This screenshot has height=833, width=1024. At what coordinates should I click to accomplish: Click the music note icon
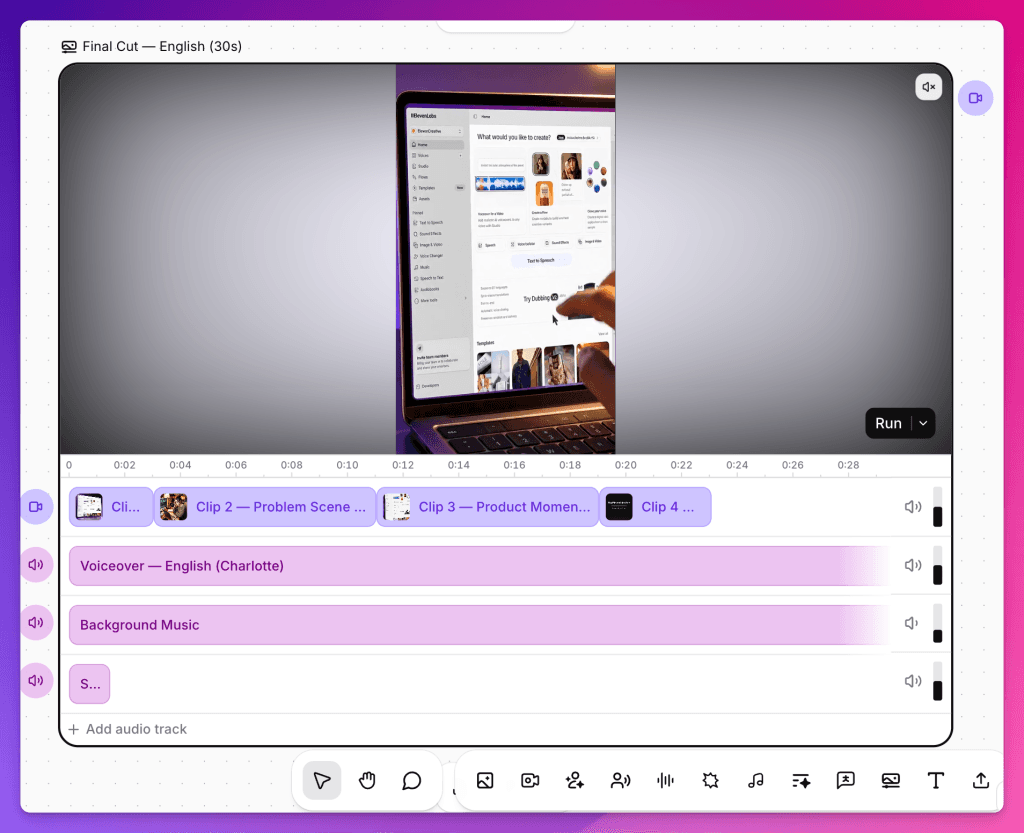(x=756, y=780)
